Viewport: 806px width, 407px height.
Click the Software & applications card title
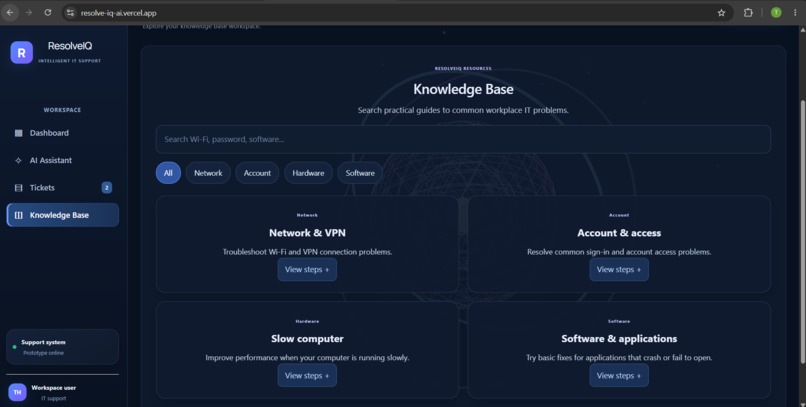tap(619, 339)
